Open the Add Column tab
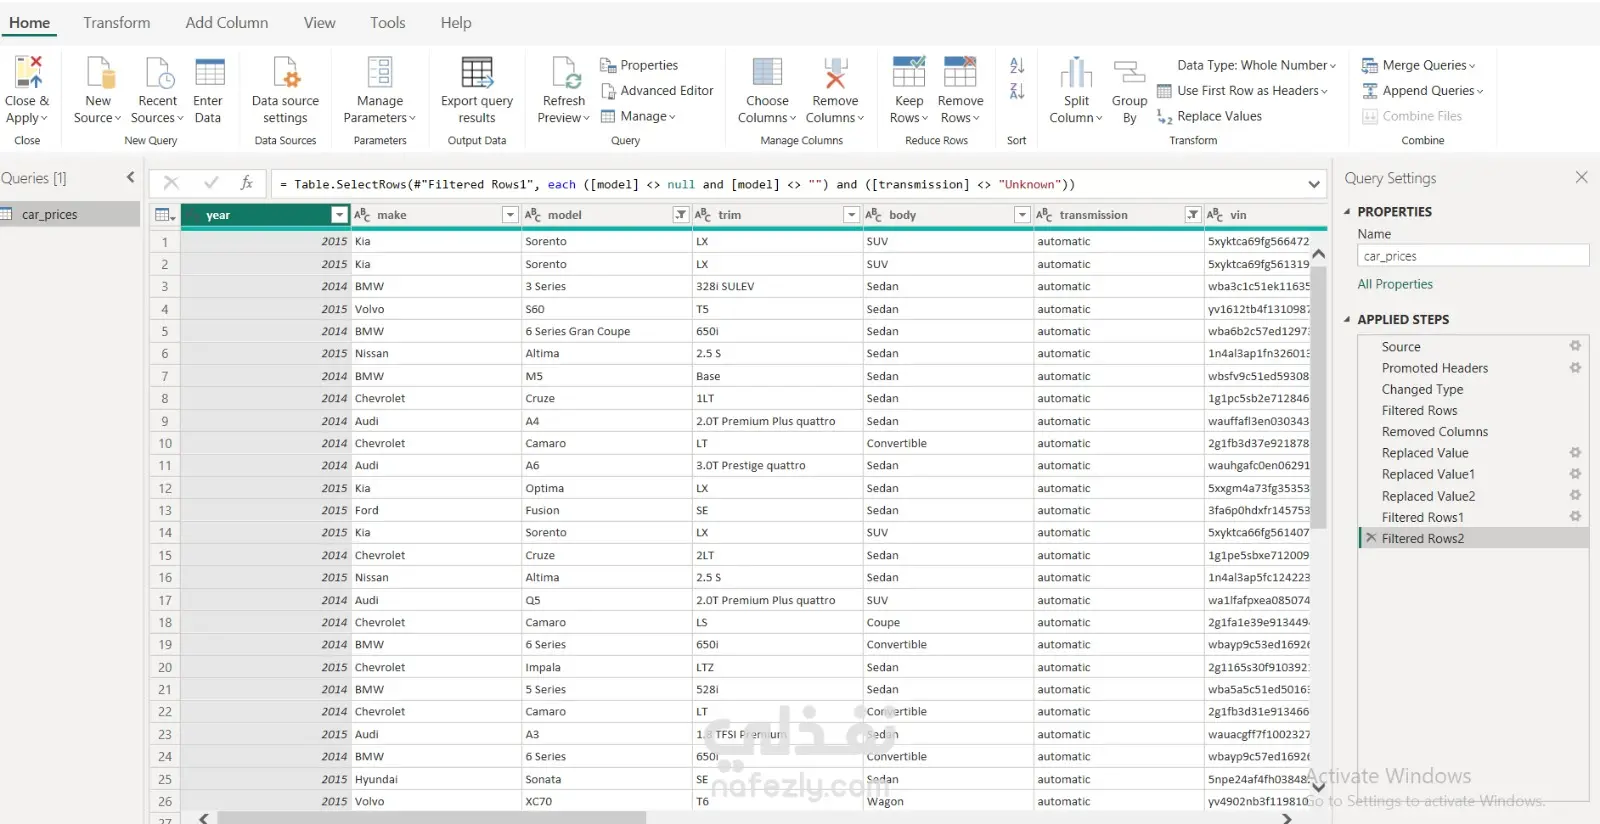 tap(227, 23)
